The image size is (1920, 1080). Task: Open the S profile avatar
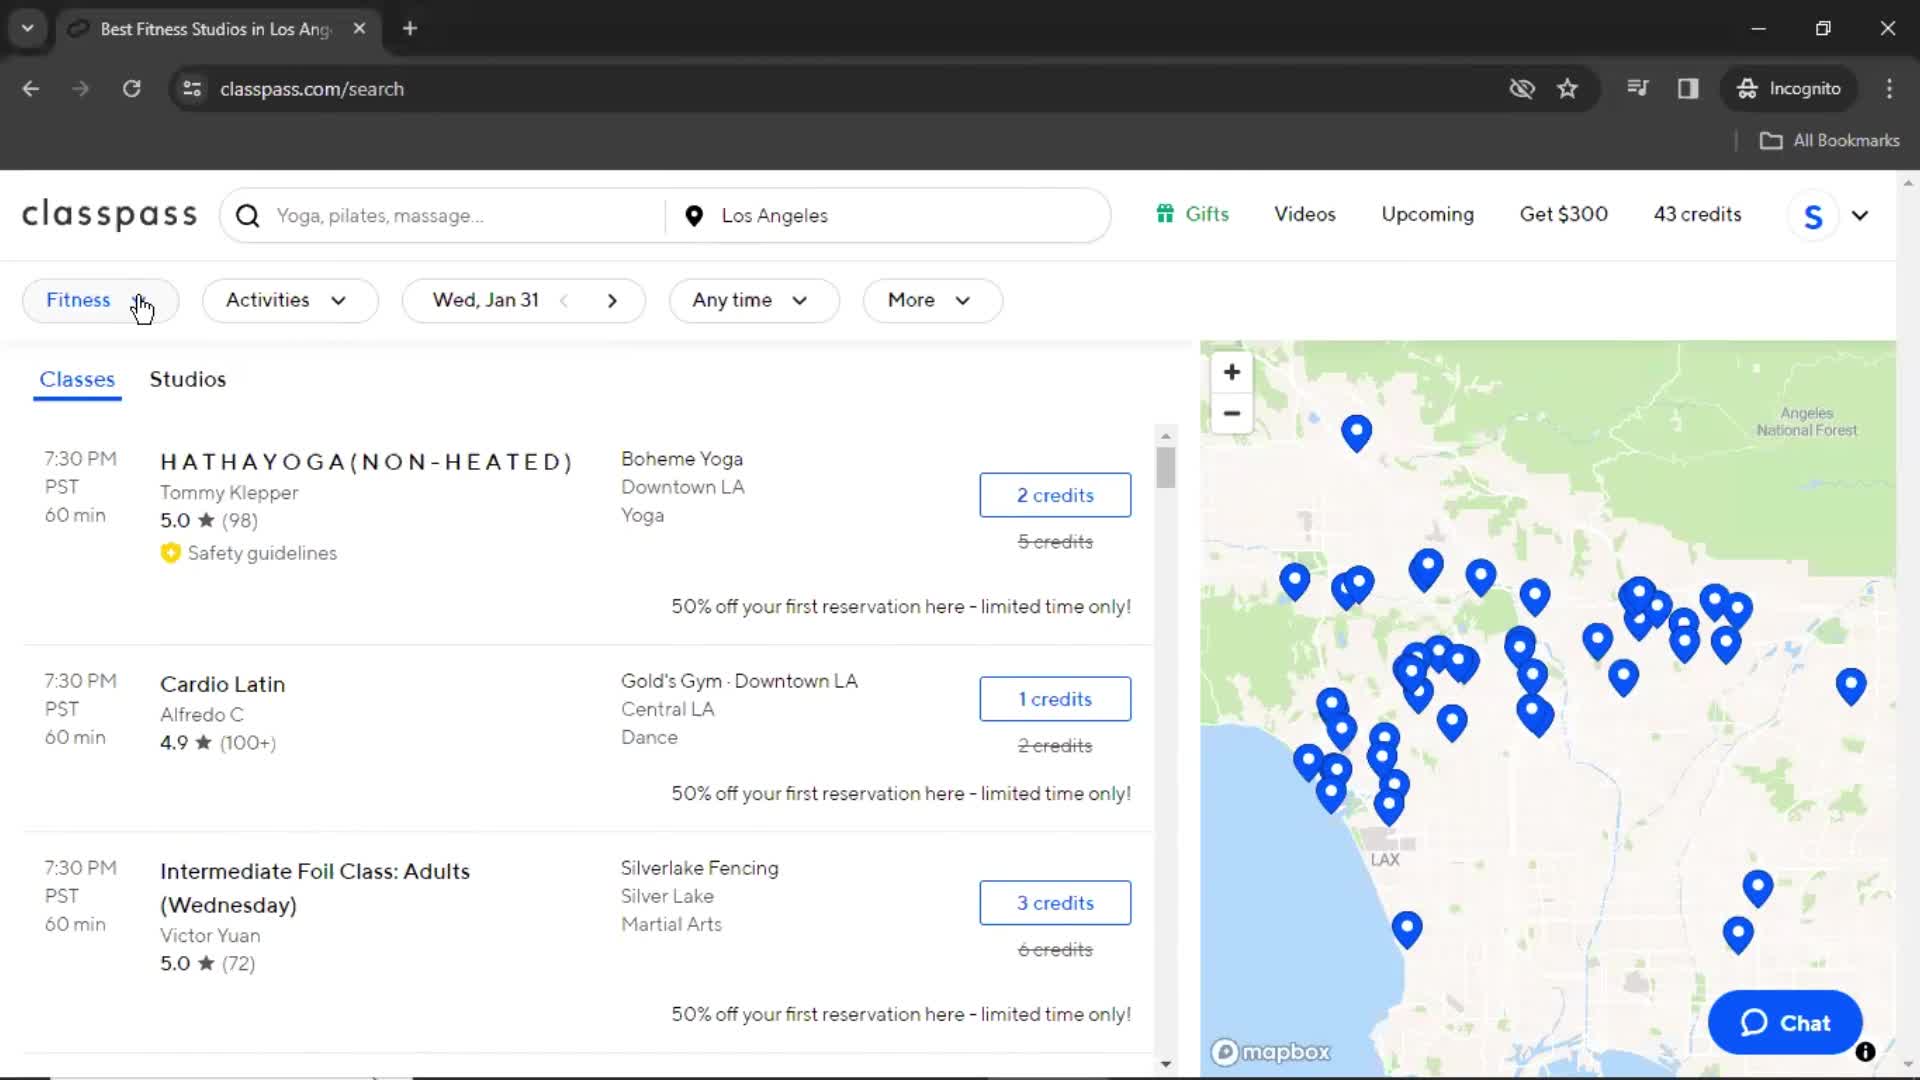pyautogui.click(x=1813, y=216)
